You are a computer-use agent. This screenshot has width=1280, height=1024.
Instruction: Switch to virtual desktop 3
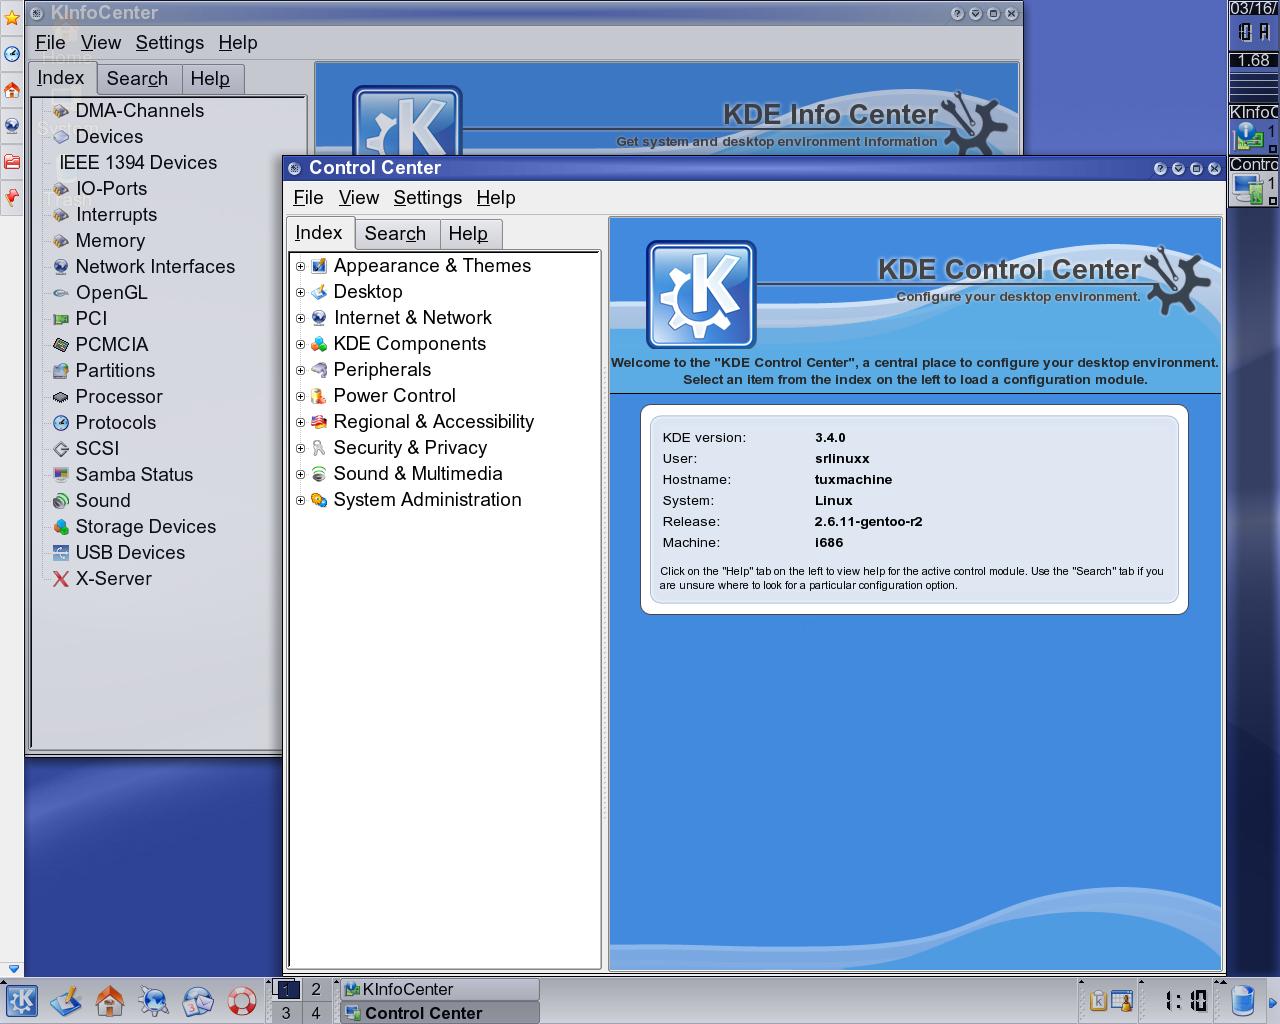pyautogui.click(x=286, y=1013)
